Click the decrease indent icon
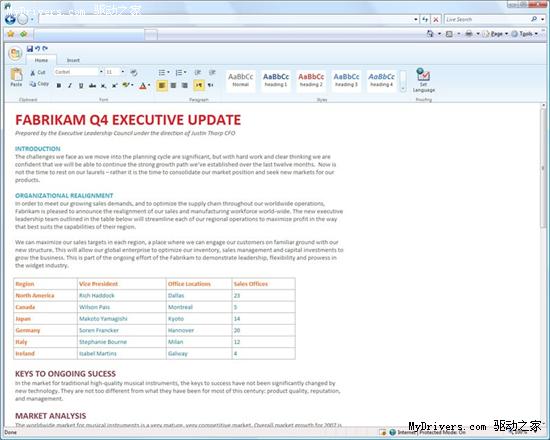Image resolution: width=550 pixels, height=440 pixels. (198, 73)
